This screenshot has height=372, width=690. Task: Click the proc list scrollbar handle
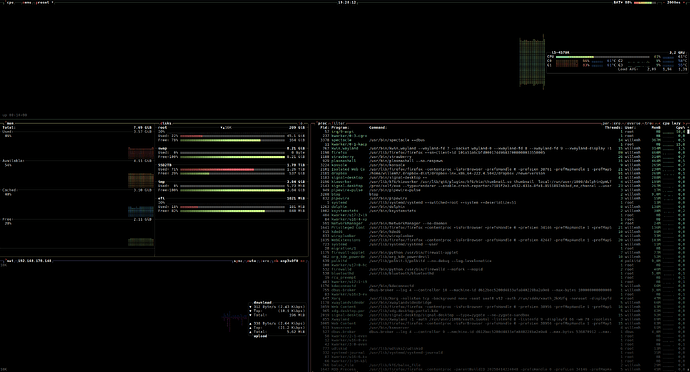click(688, 131)
